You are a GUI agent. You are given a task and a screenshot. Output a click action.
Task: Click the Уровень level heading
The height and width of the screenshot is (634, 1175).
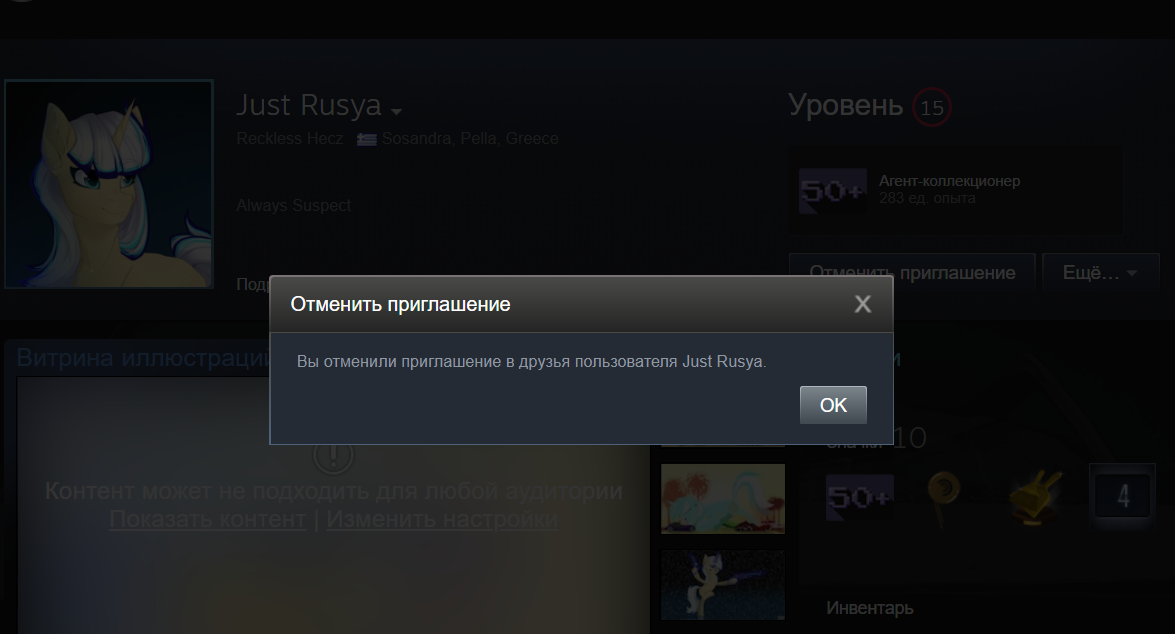point(845,106)
